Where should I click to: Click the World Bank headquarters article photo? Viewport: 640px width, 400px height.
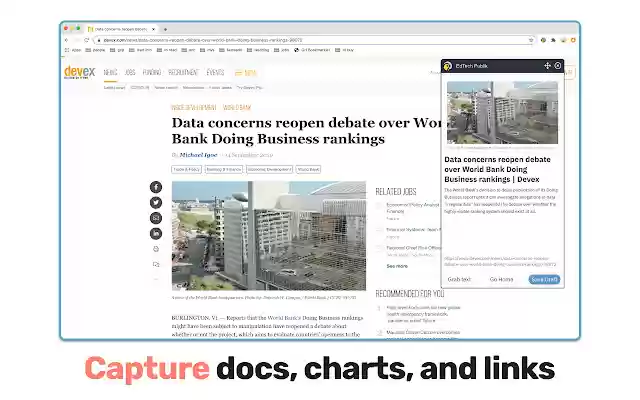(269, 236)
